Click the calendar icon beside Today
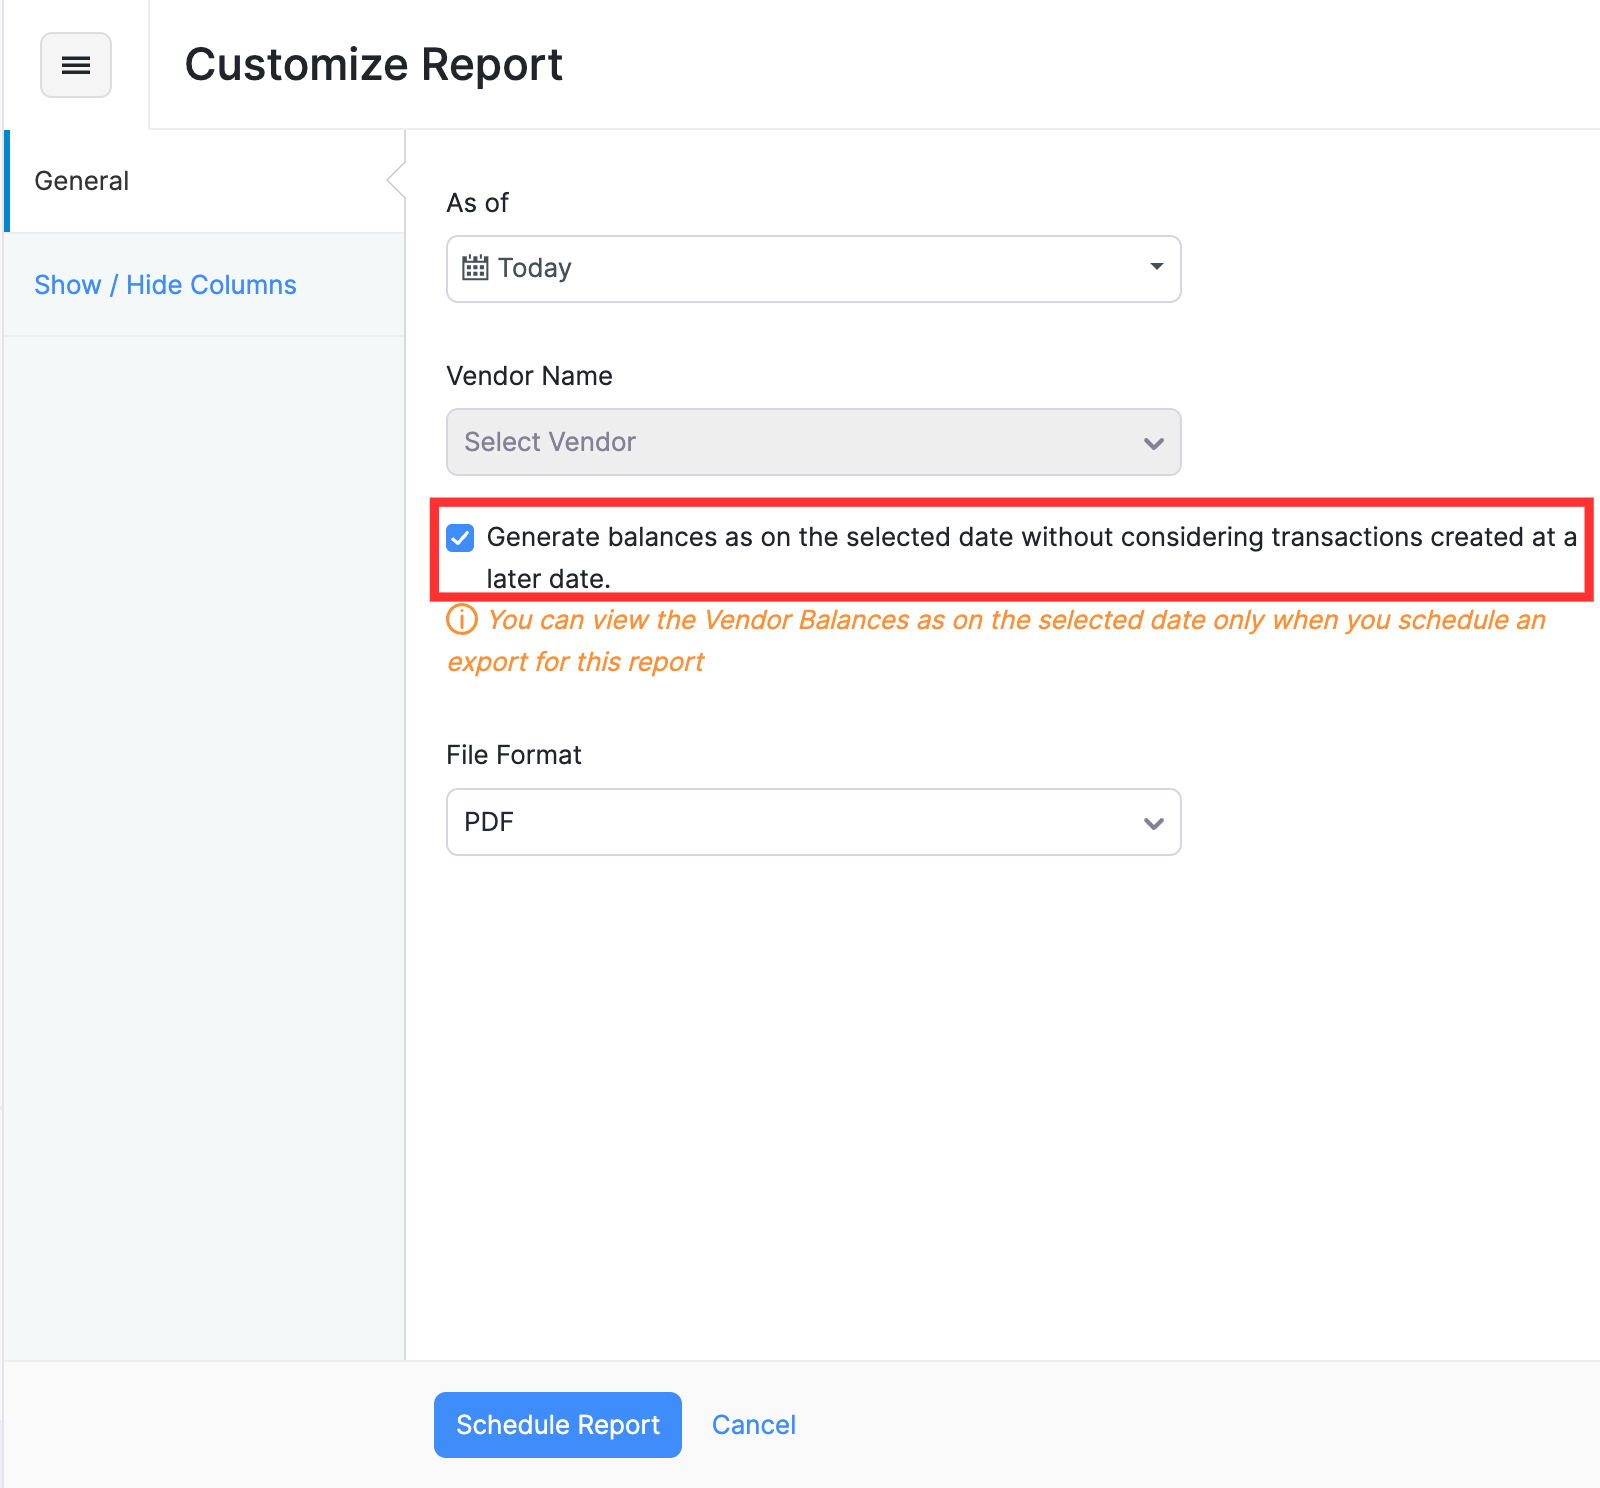 pyautogui.click(x=475, y=268)
